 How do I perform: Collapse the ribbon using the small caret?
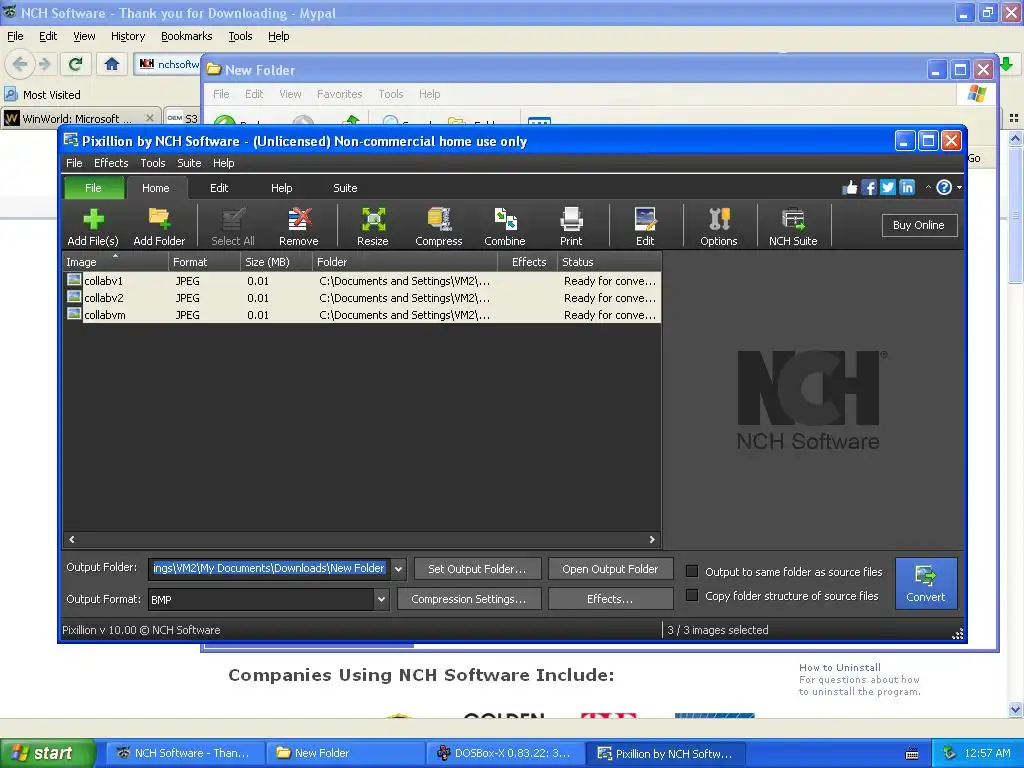(x=928, y=188)
